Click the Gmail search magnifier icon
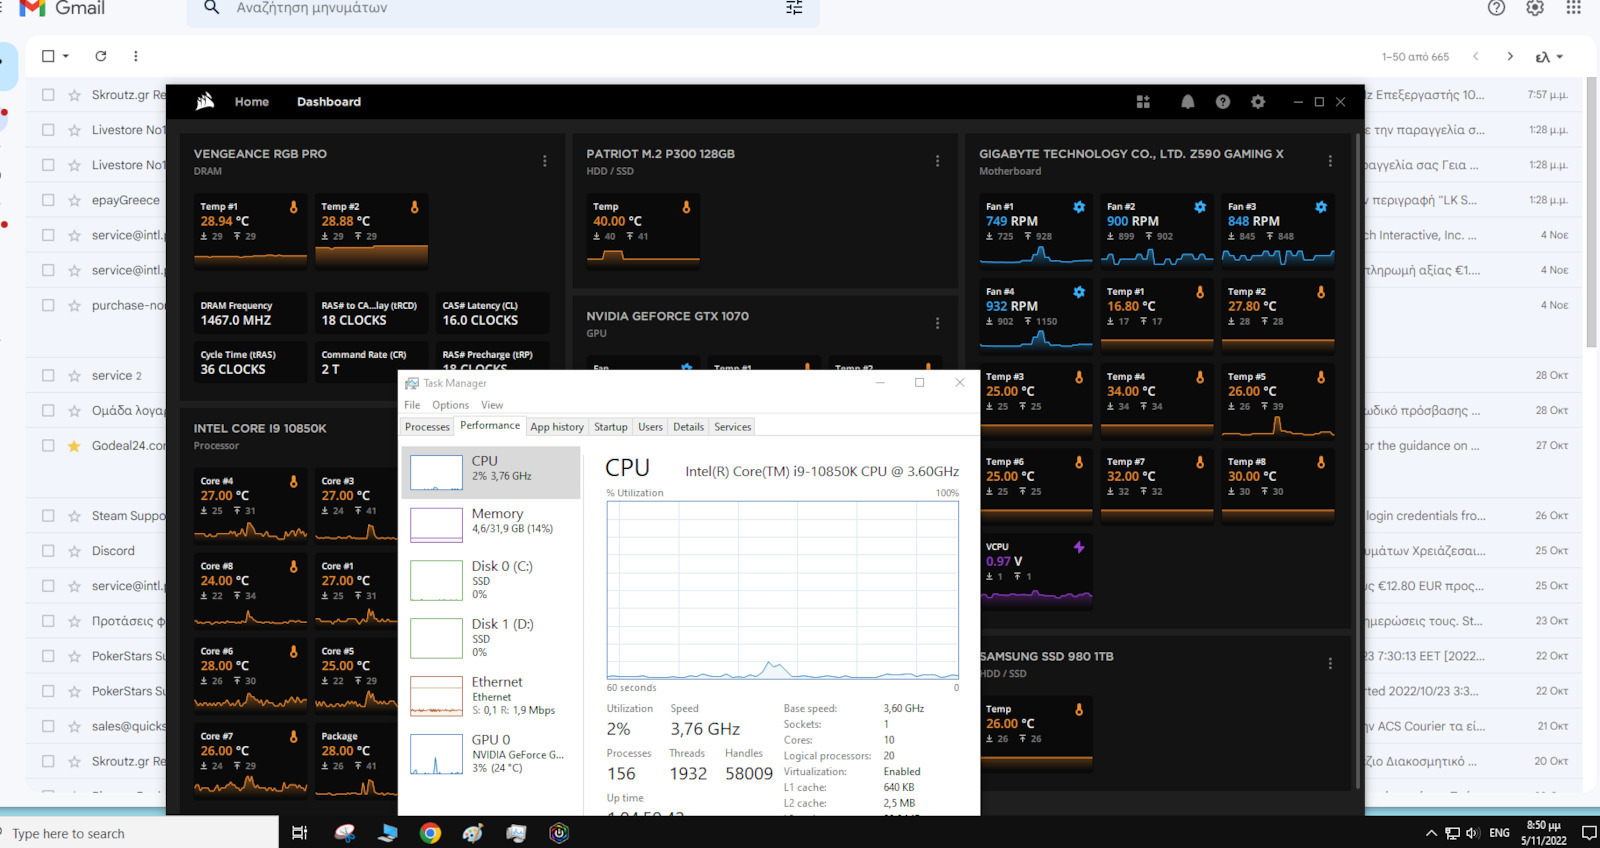 click(211, 8)
